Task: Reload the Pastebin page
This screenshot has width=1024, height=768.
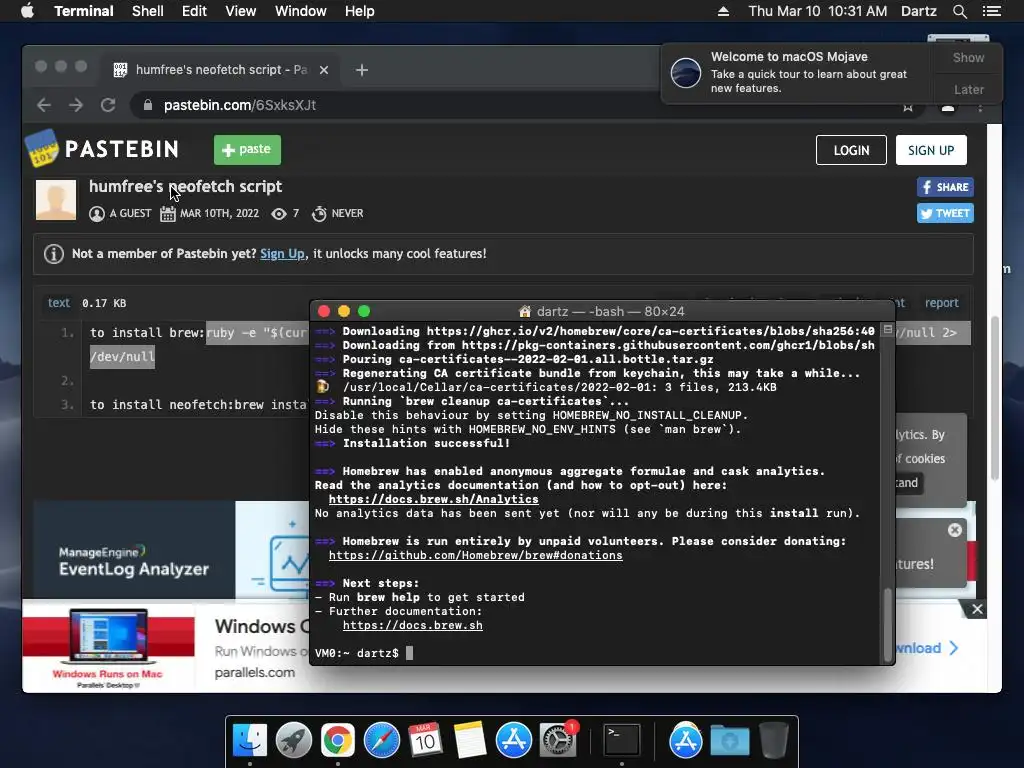Action: (x=108, y=105)
